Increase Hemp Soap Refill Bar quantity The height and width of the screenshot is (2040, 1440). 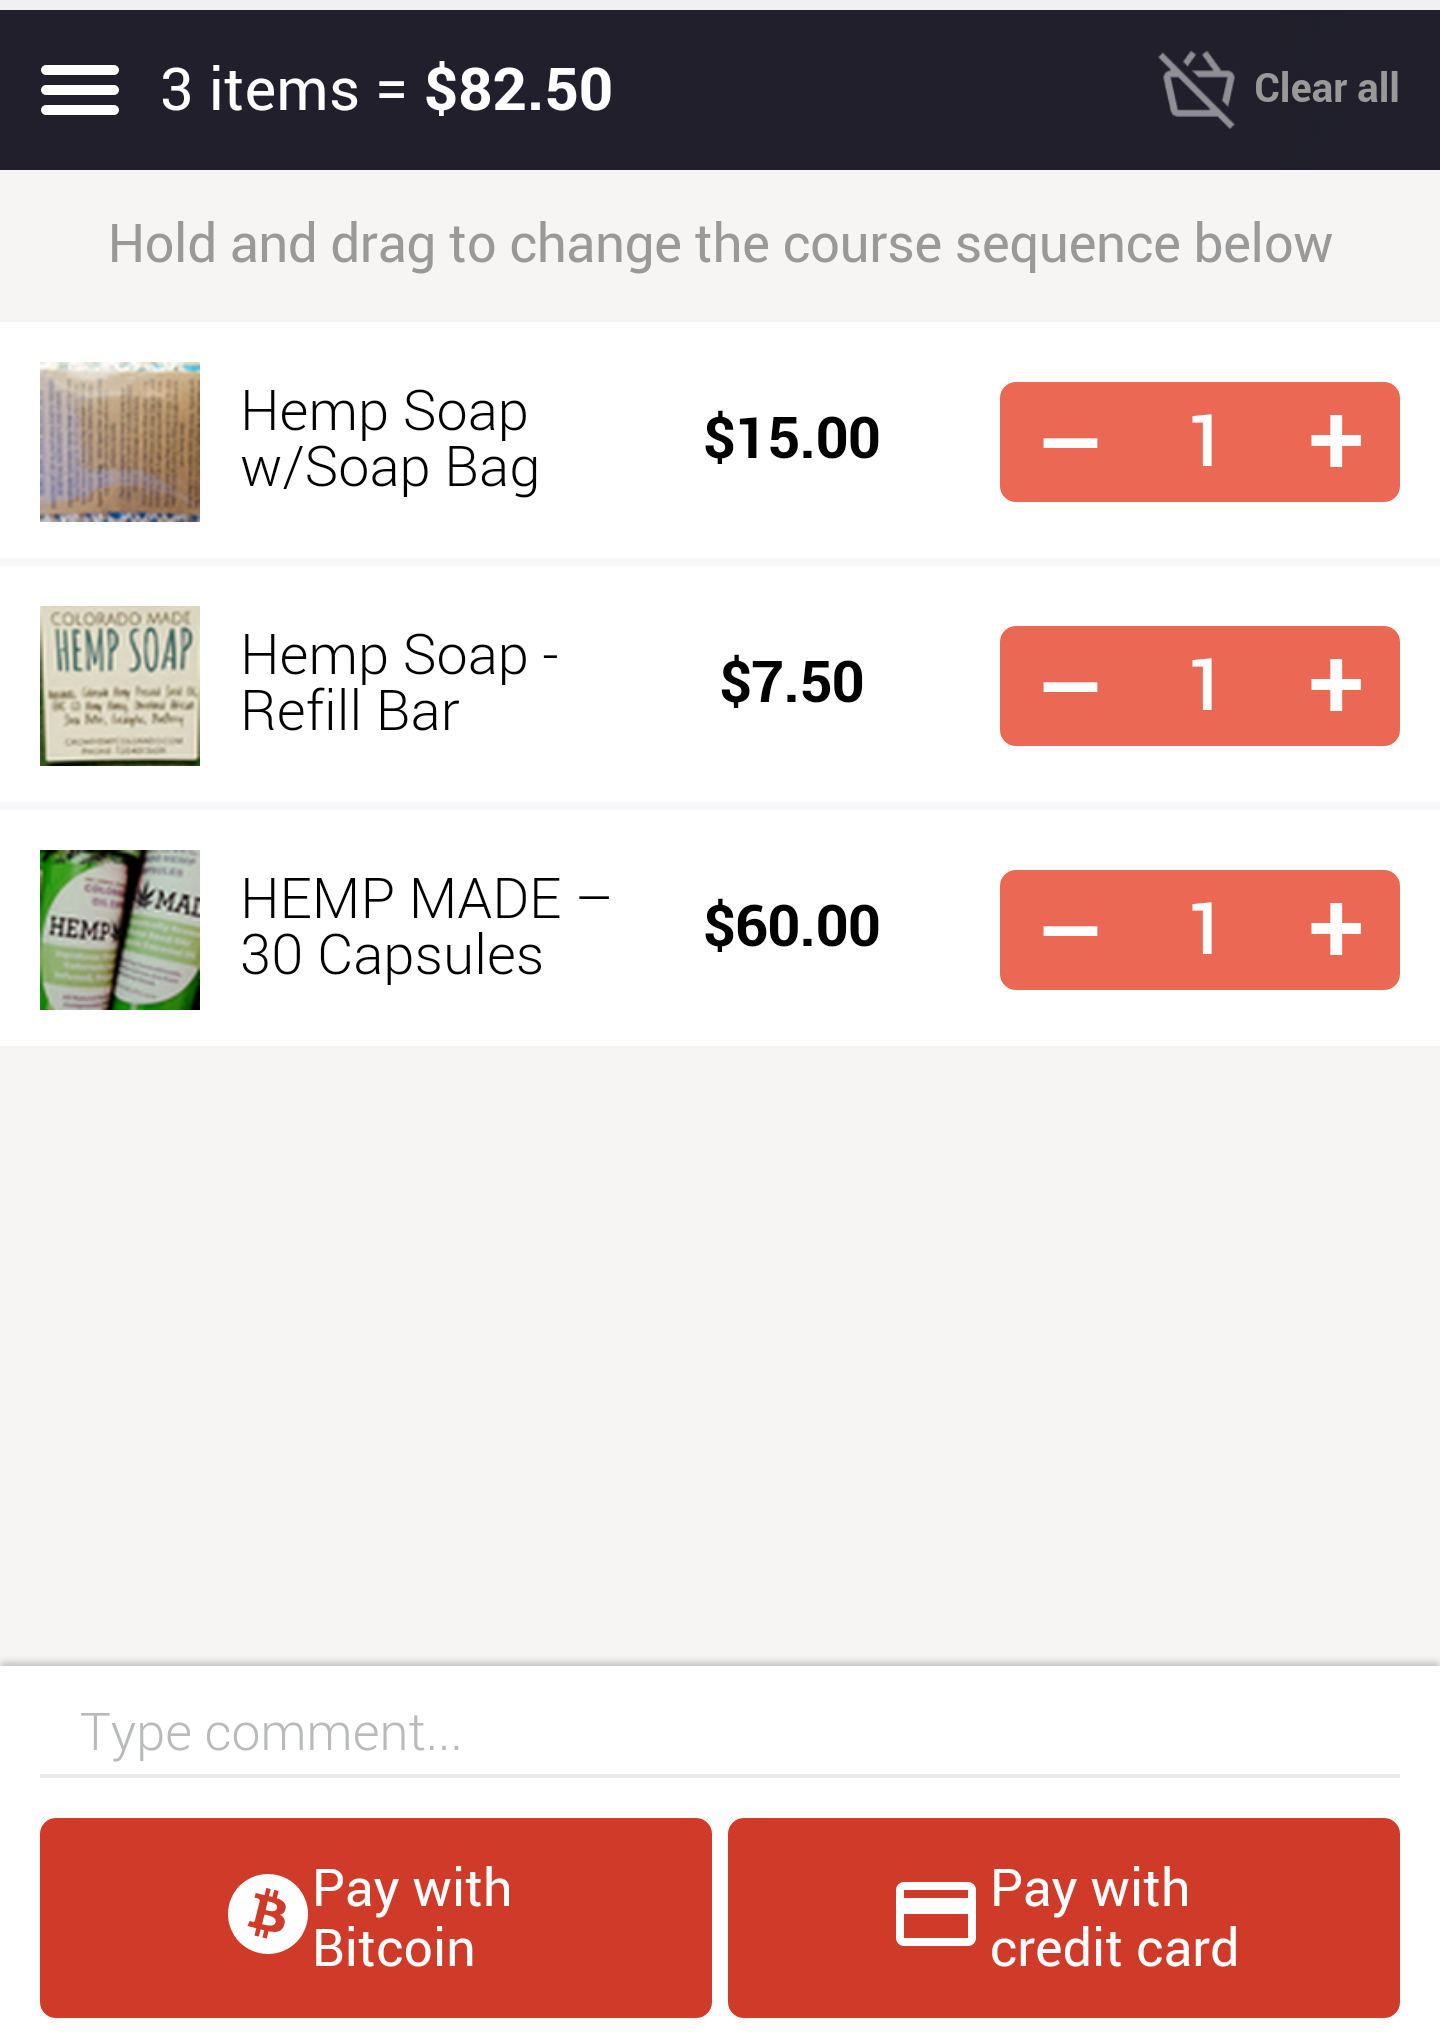(1335, 685)
